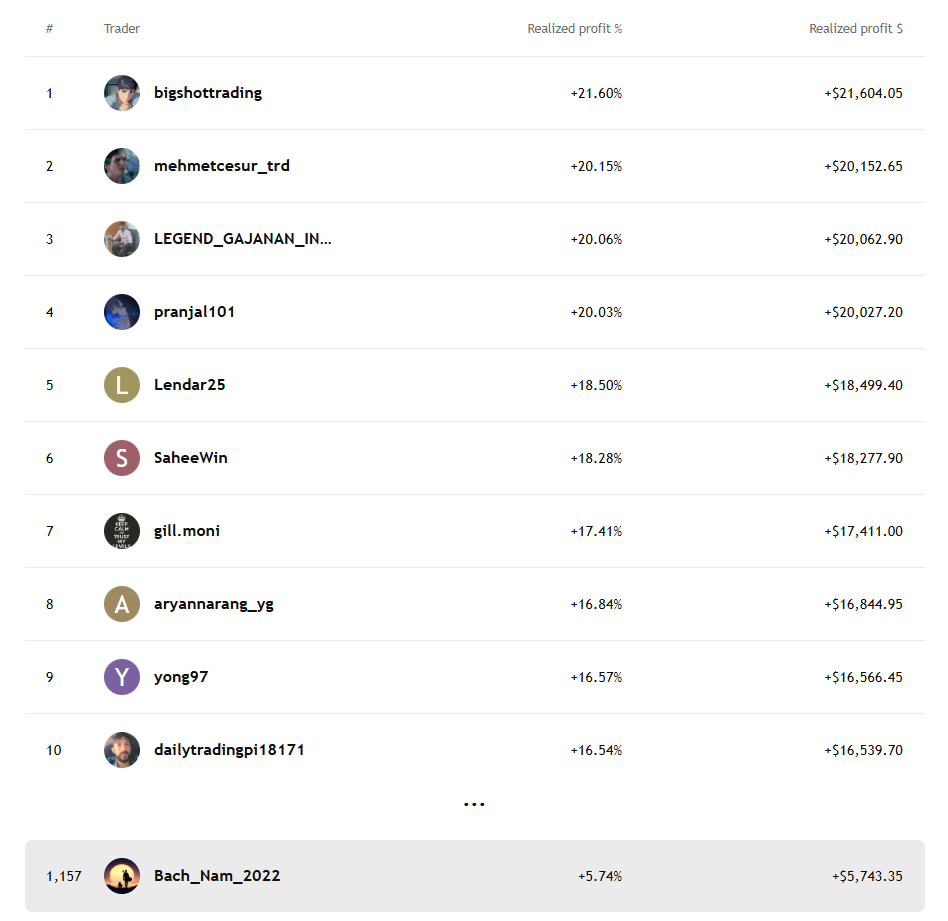The height and width of the screenshot is (921, 948).
Task: Open LEGEND_GAJANAN's avatar image
Action: 122,239
